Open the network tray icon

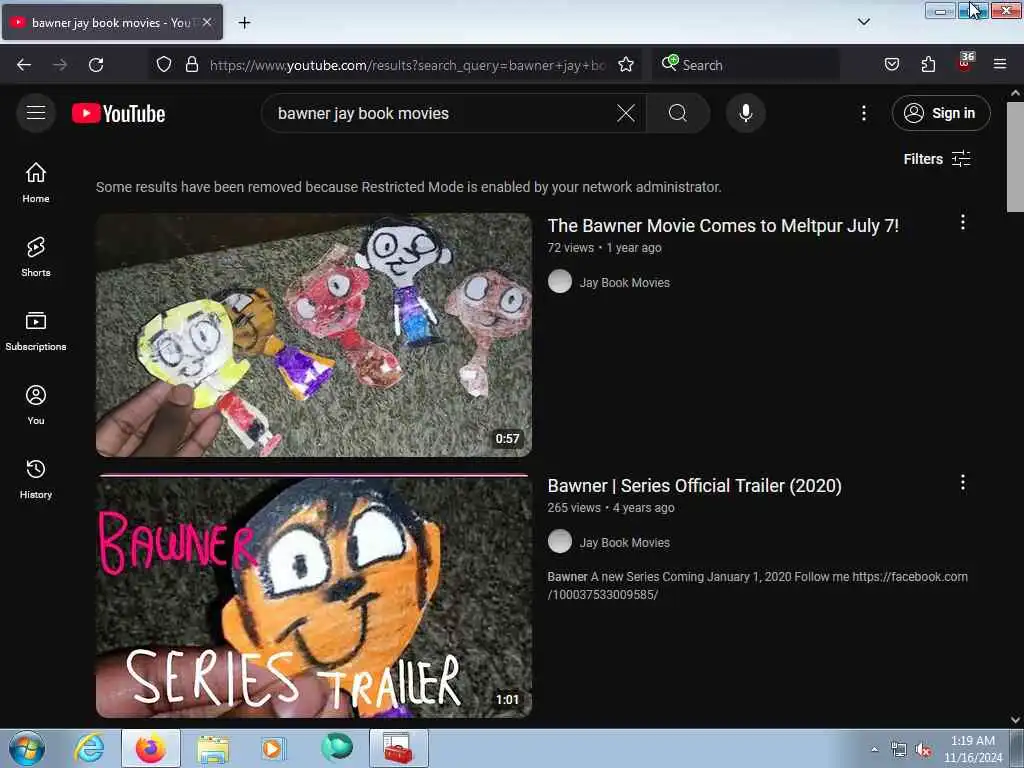(899, 750)
